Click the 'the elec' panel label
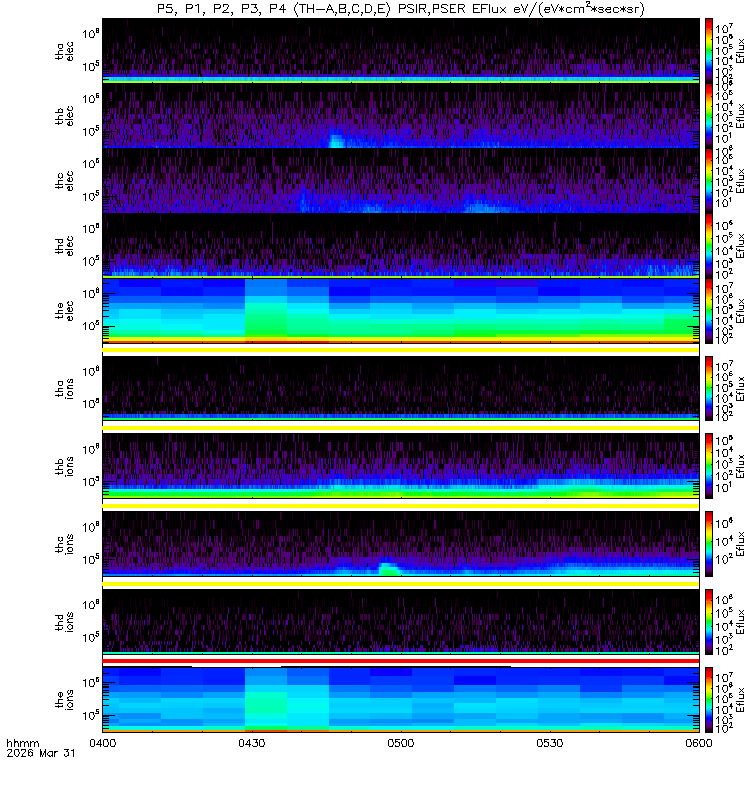Image resolution: width=750 pixels, height=800 pixels. (64, 310)
